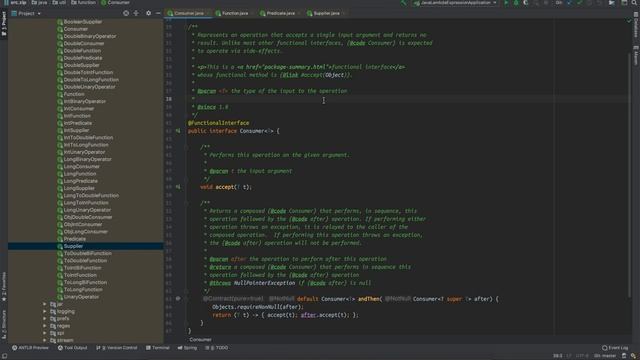This screenshot has width=640, height=360.
Task: Select the Supplier class in project tree
Action: point(73,246)
